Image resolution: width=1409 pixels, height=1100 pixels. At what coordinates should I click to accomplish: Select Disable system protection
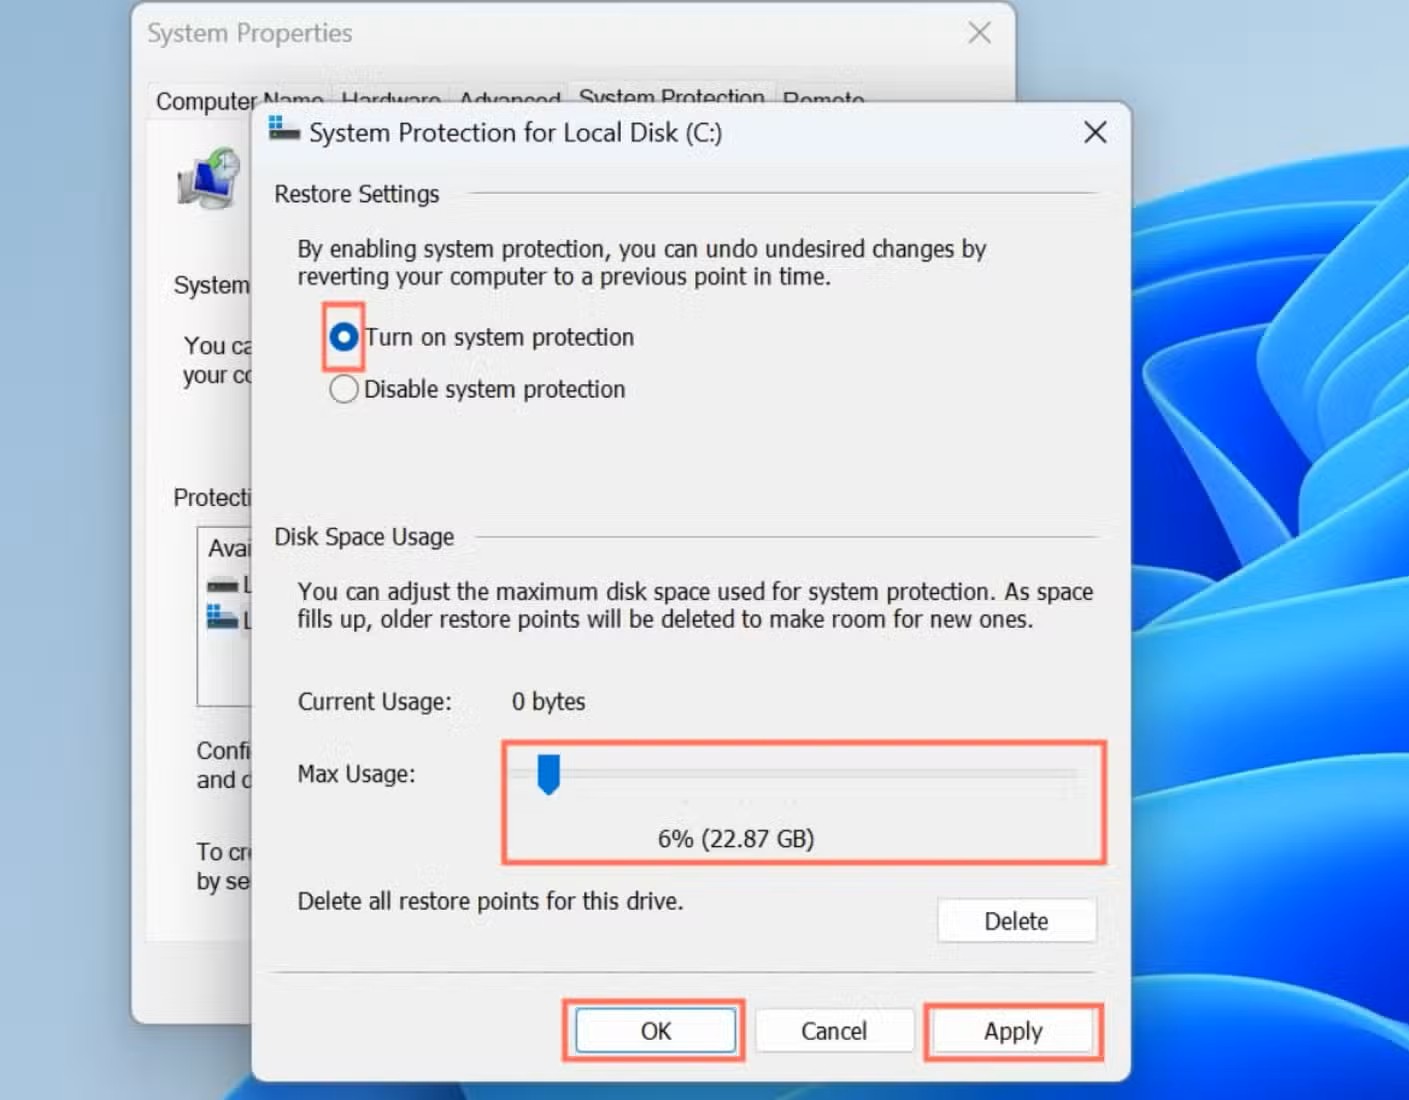coord(343,389)
